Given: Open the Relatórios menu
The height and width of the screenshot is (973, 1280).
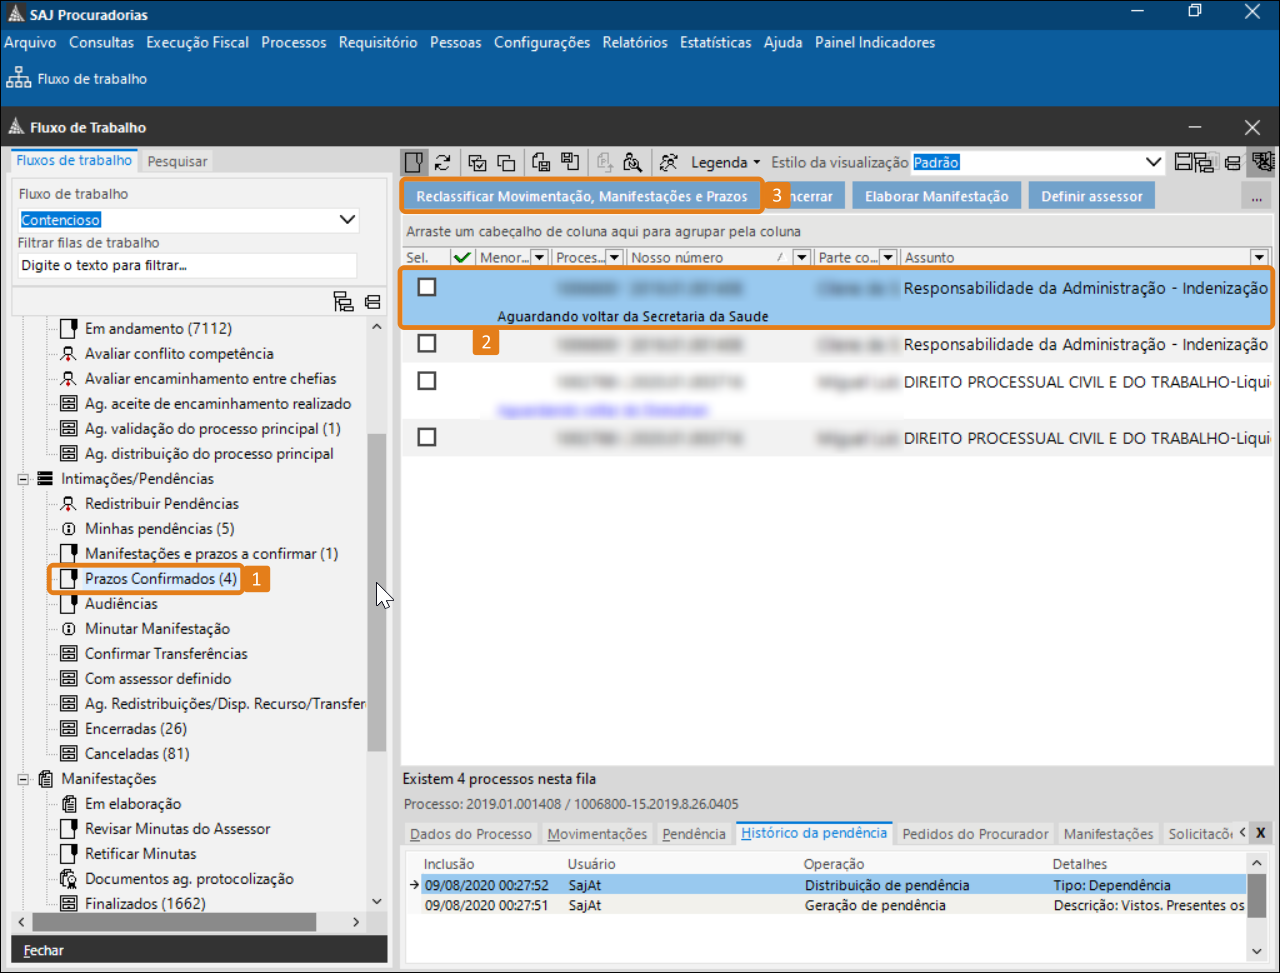Looking at the screenshot, I should (x=635, y=42).
